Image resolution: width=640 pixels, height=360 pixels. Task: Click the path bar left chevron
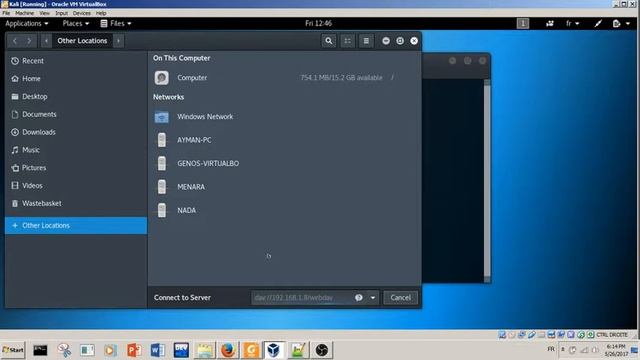tap(46, 41)
